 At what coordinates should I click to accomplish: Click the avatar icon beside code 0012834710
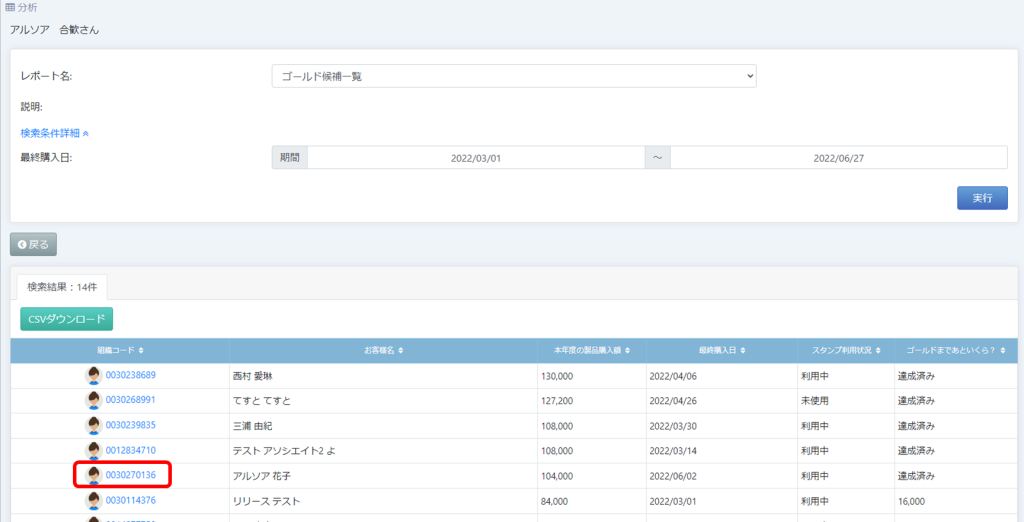click(93, 450)
